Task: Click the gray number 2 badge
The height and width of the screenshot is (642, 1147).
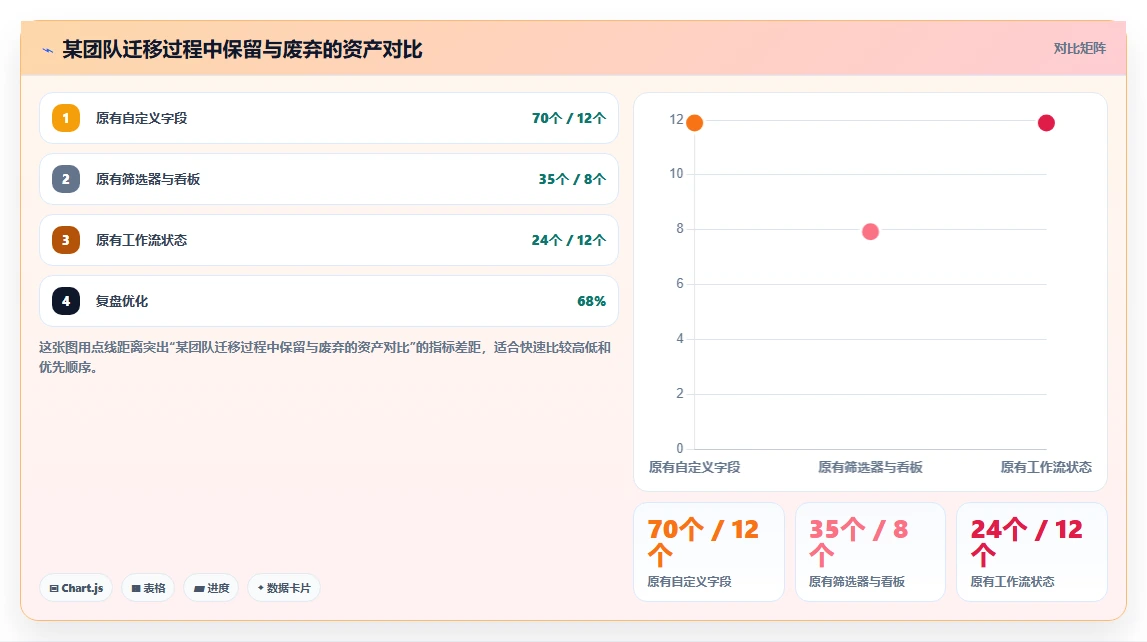Action: point(66,179)
